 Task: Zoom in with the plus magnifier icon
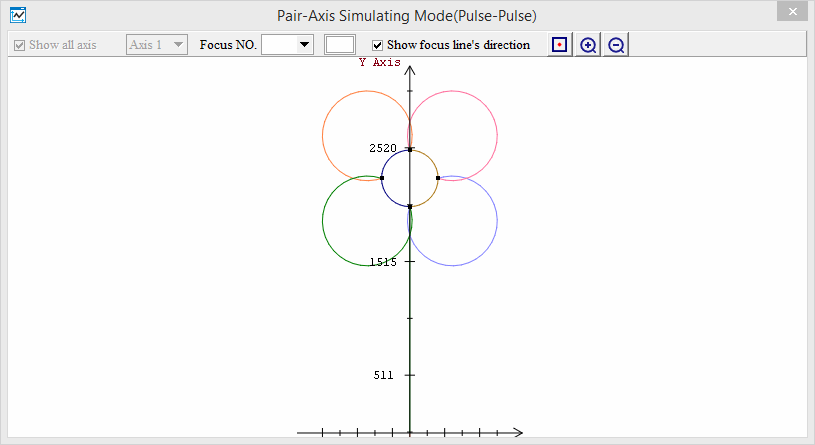pos(588,45)
